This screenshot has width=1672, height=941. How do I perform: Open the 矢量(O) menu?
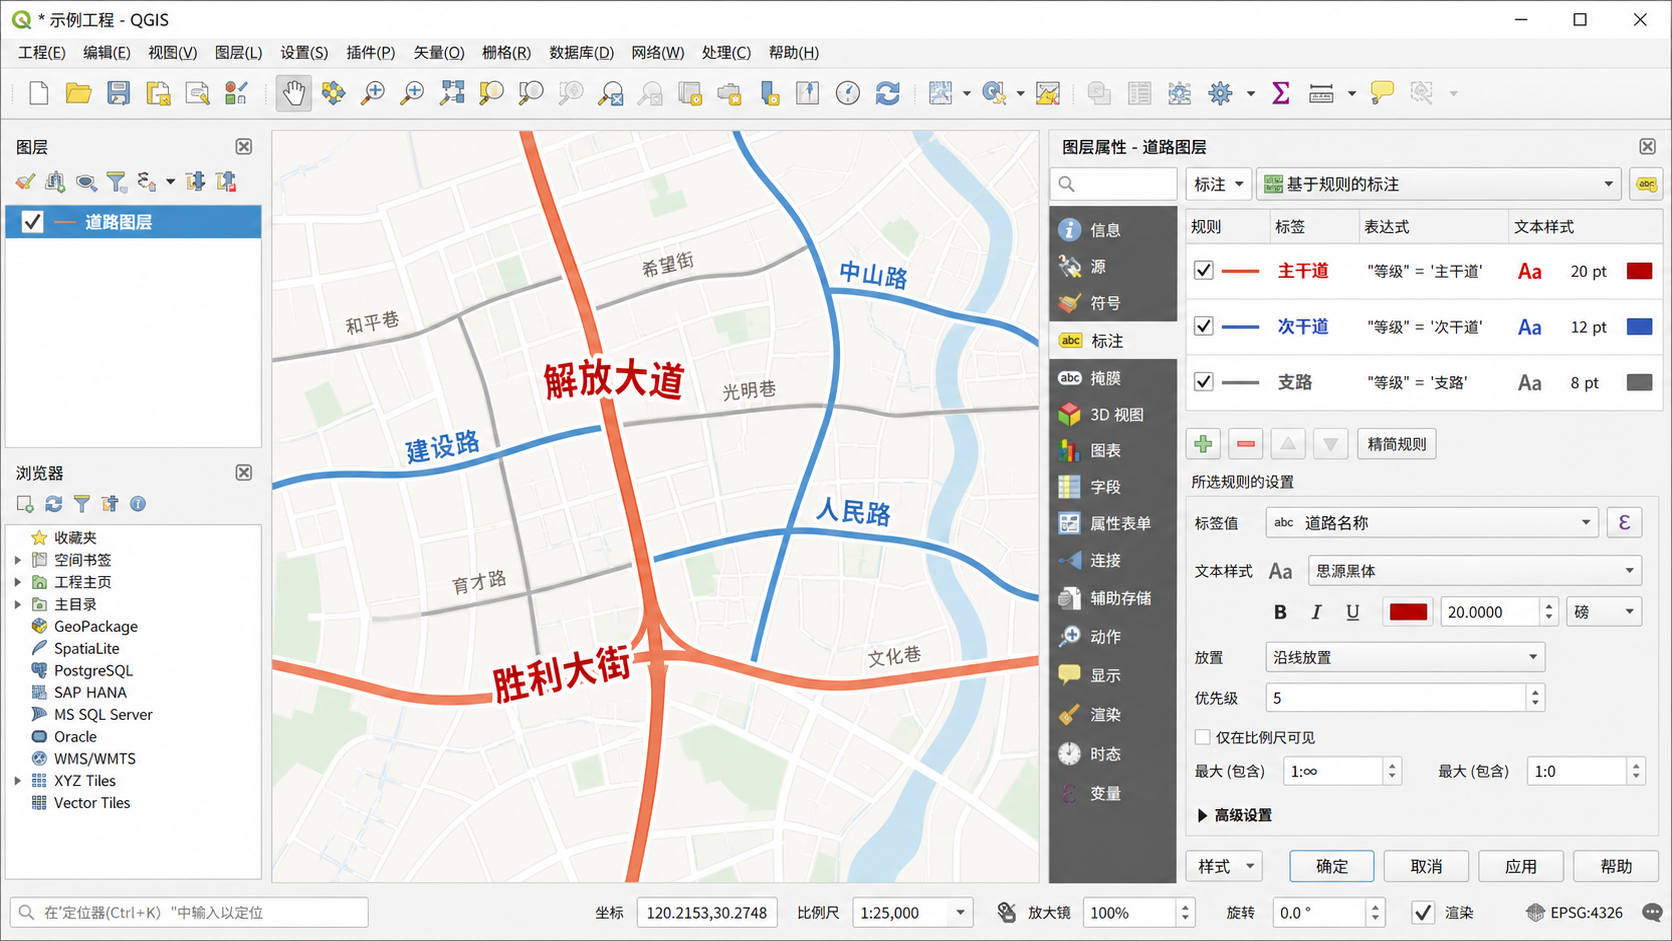coord(439,52)
